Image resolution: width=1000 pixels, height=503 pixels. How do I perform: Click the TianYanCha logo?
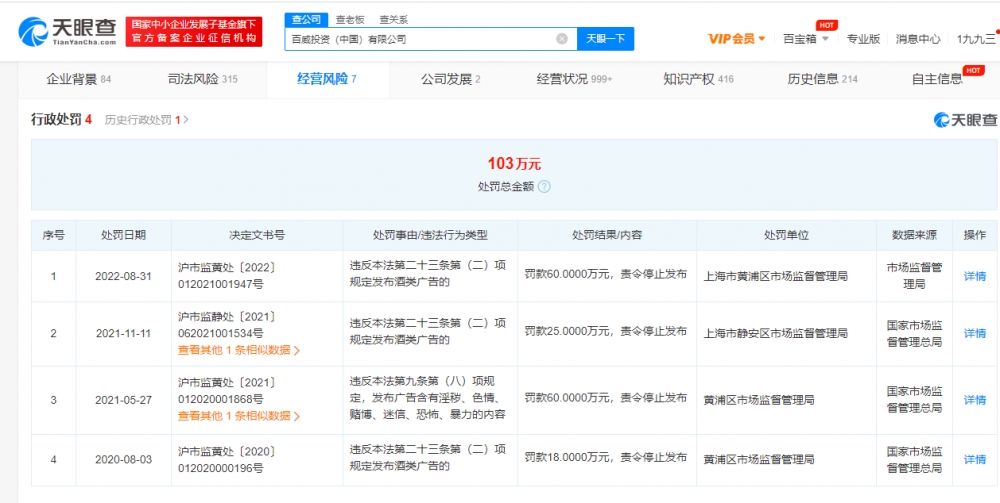67,31
